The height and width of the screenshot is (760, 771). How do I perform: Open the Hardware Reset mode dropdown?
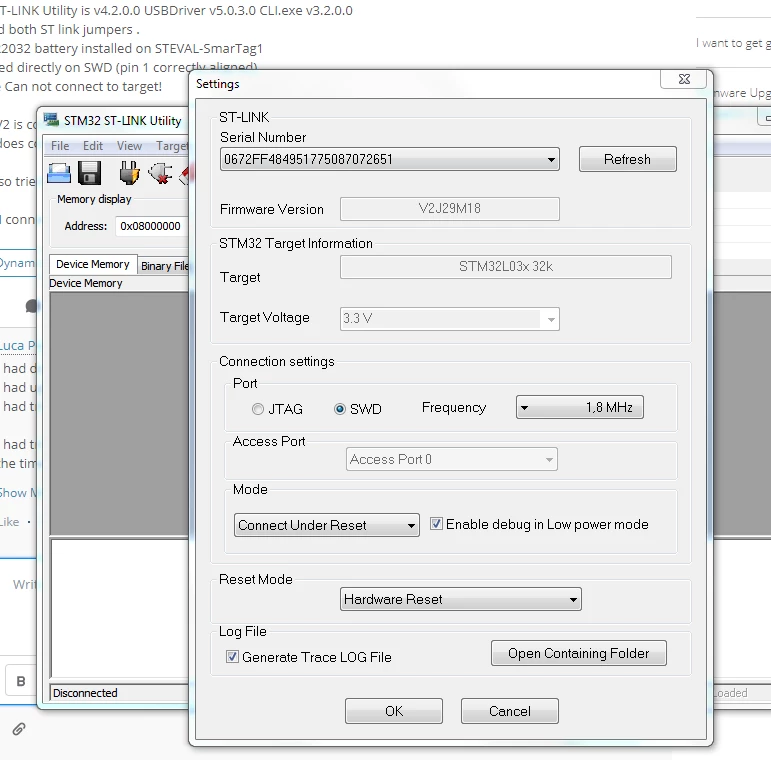pos(460,599)
